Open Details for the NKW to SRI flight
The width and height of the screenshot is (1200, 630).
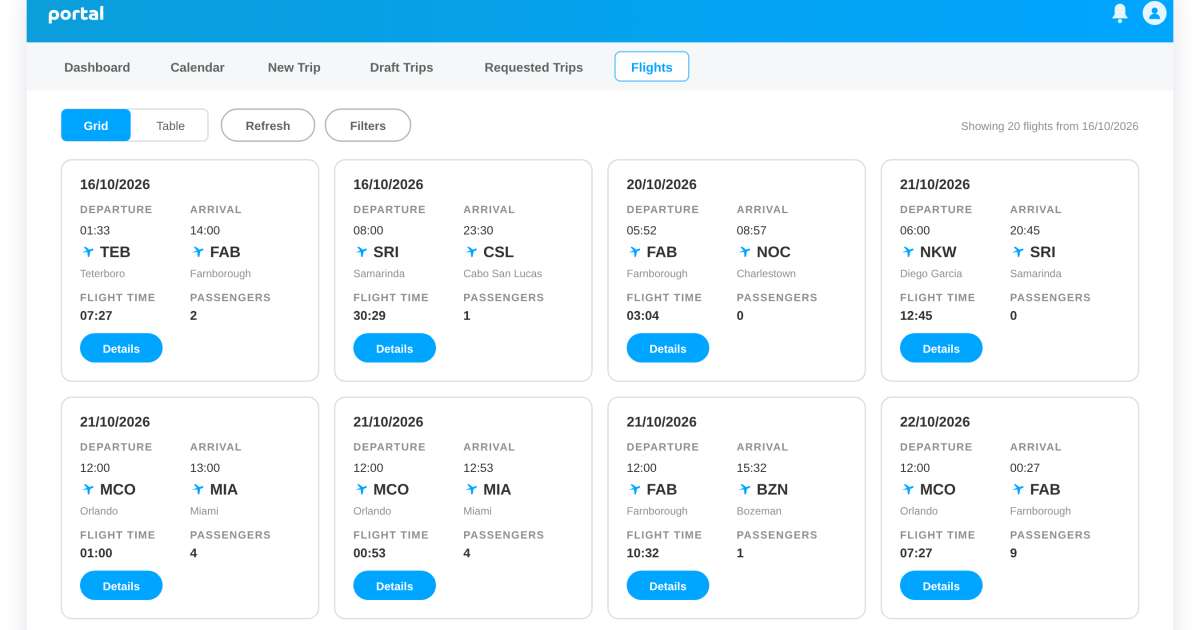click(941, 348)
